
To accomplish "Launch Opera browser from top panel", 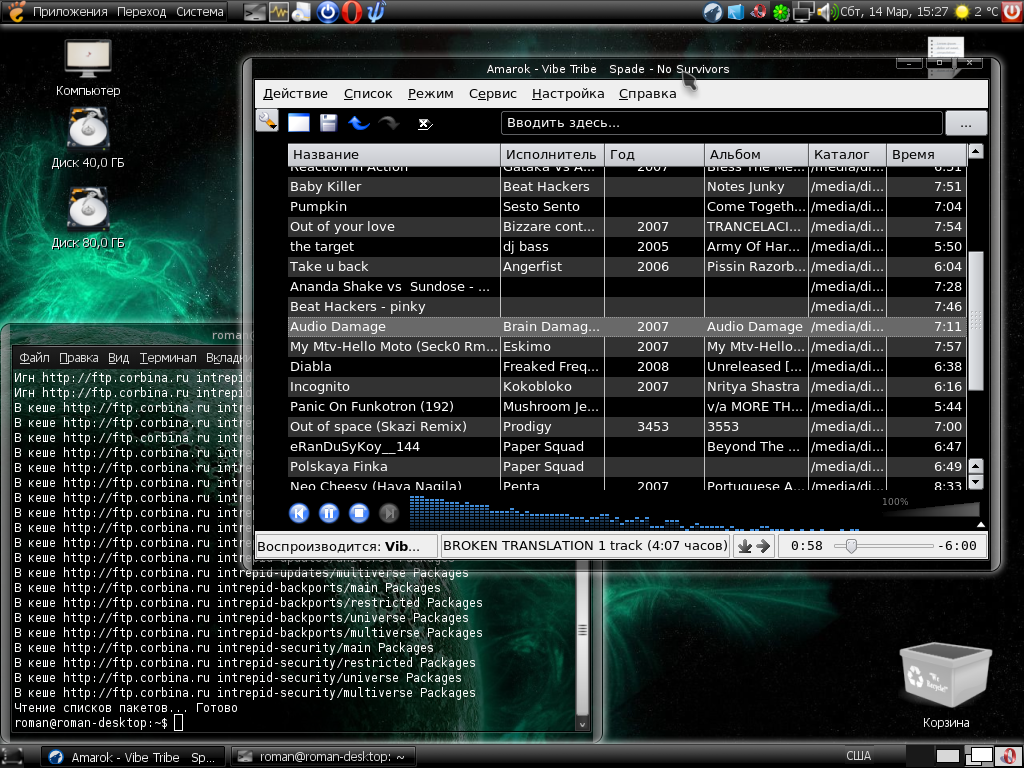I will point(352,12).
